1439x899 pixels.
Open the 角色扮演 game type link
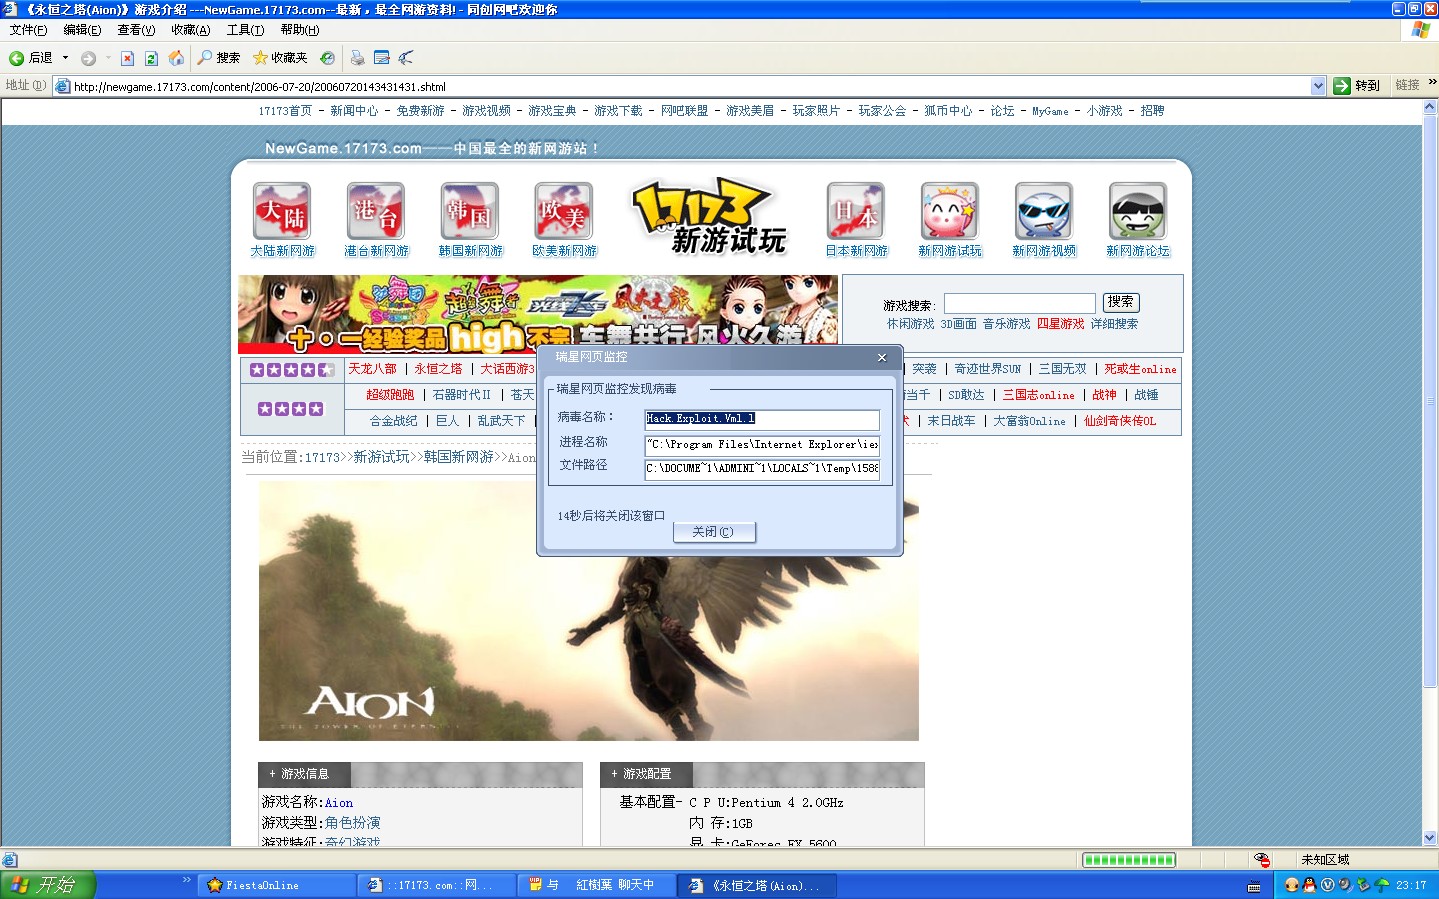(352, 823)
